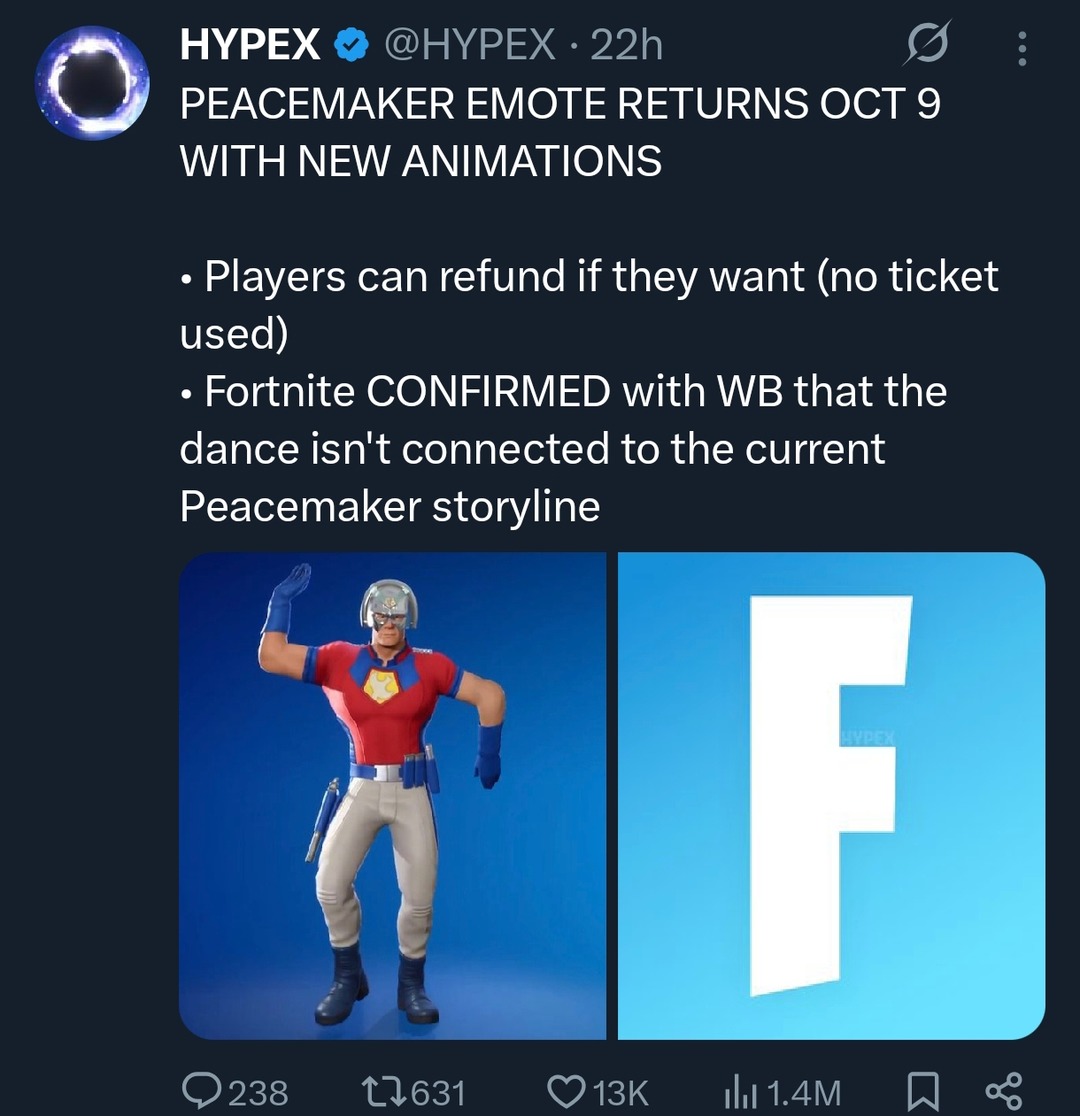
Task: Open the three-dot more options menu
Action: 1020,46
